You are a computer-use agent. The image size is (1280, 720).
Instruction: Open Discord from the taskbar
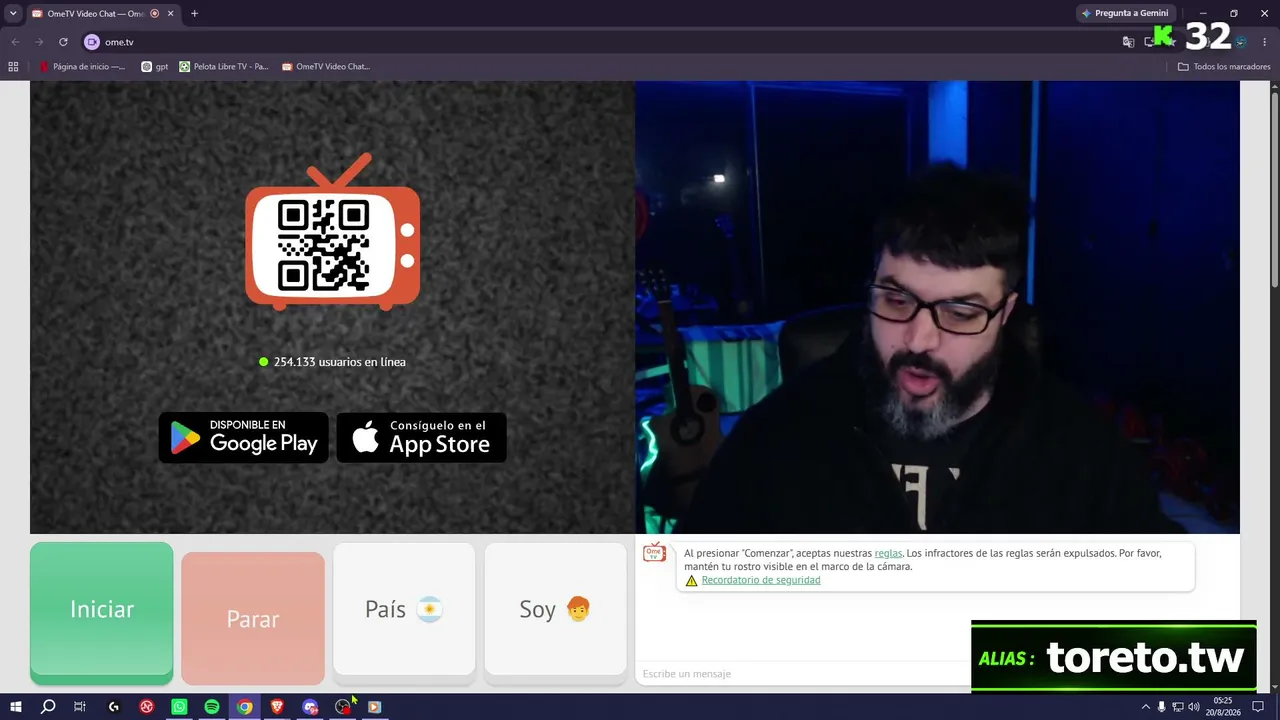click(x=310, y=707)
